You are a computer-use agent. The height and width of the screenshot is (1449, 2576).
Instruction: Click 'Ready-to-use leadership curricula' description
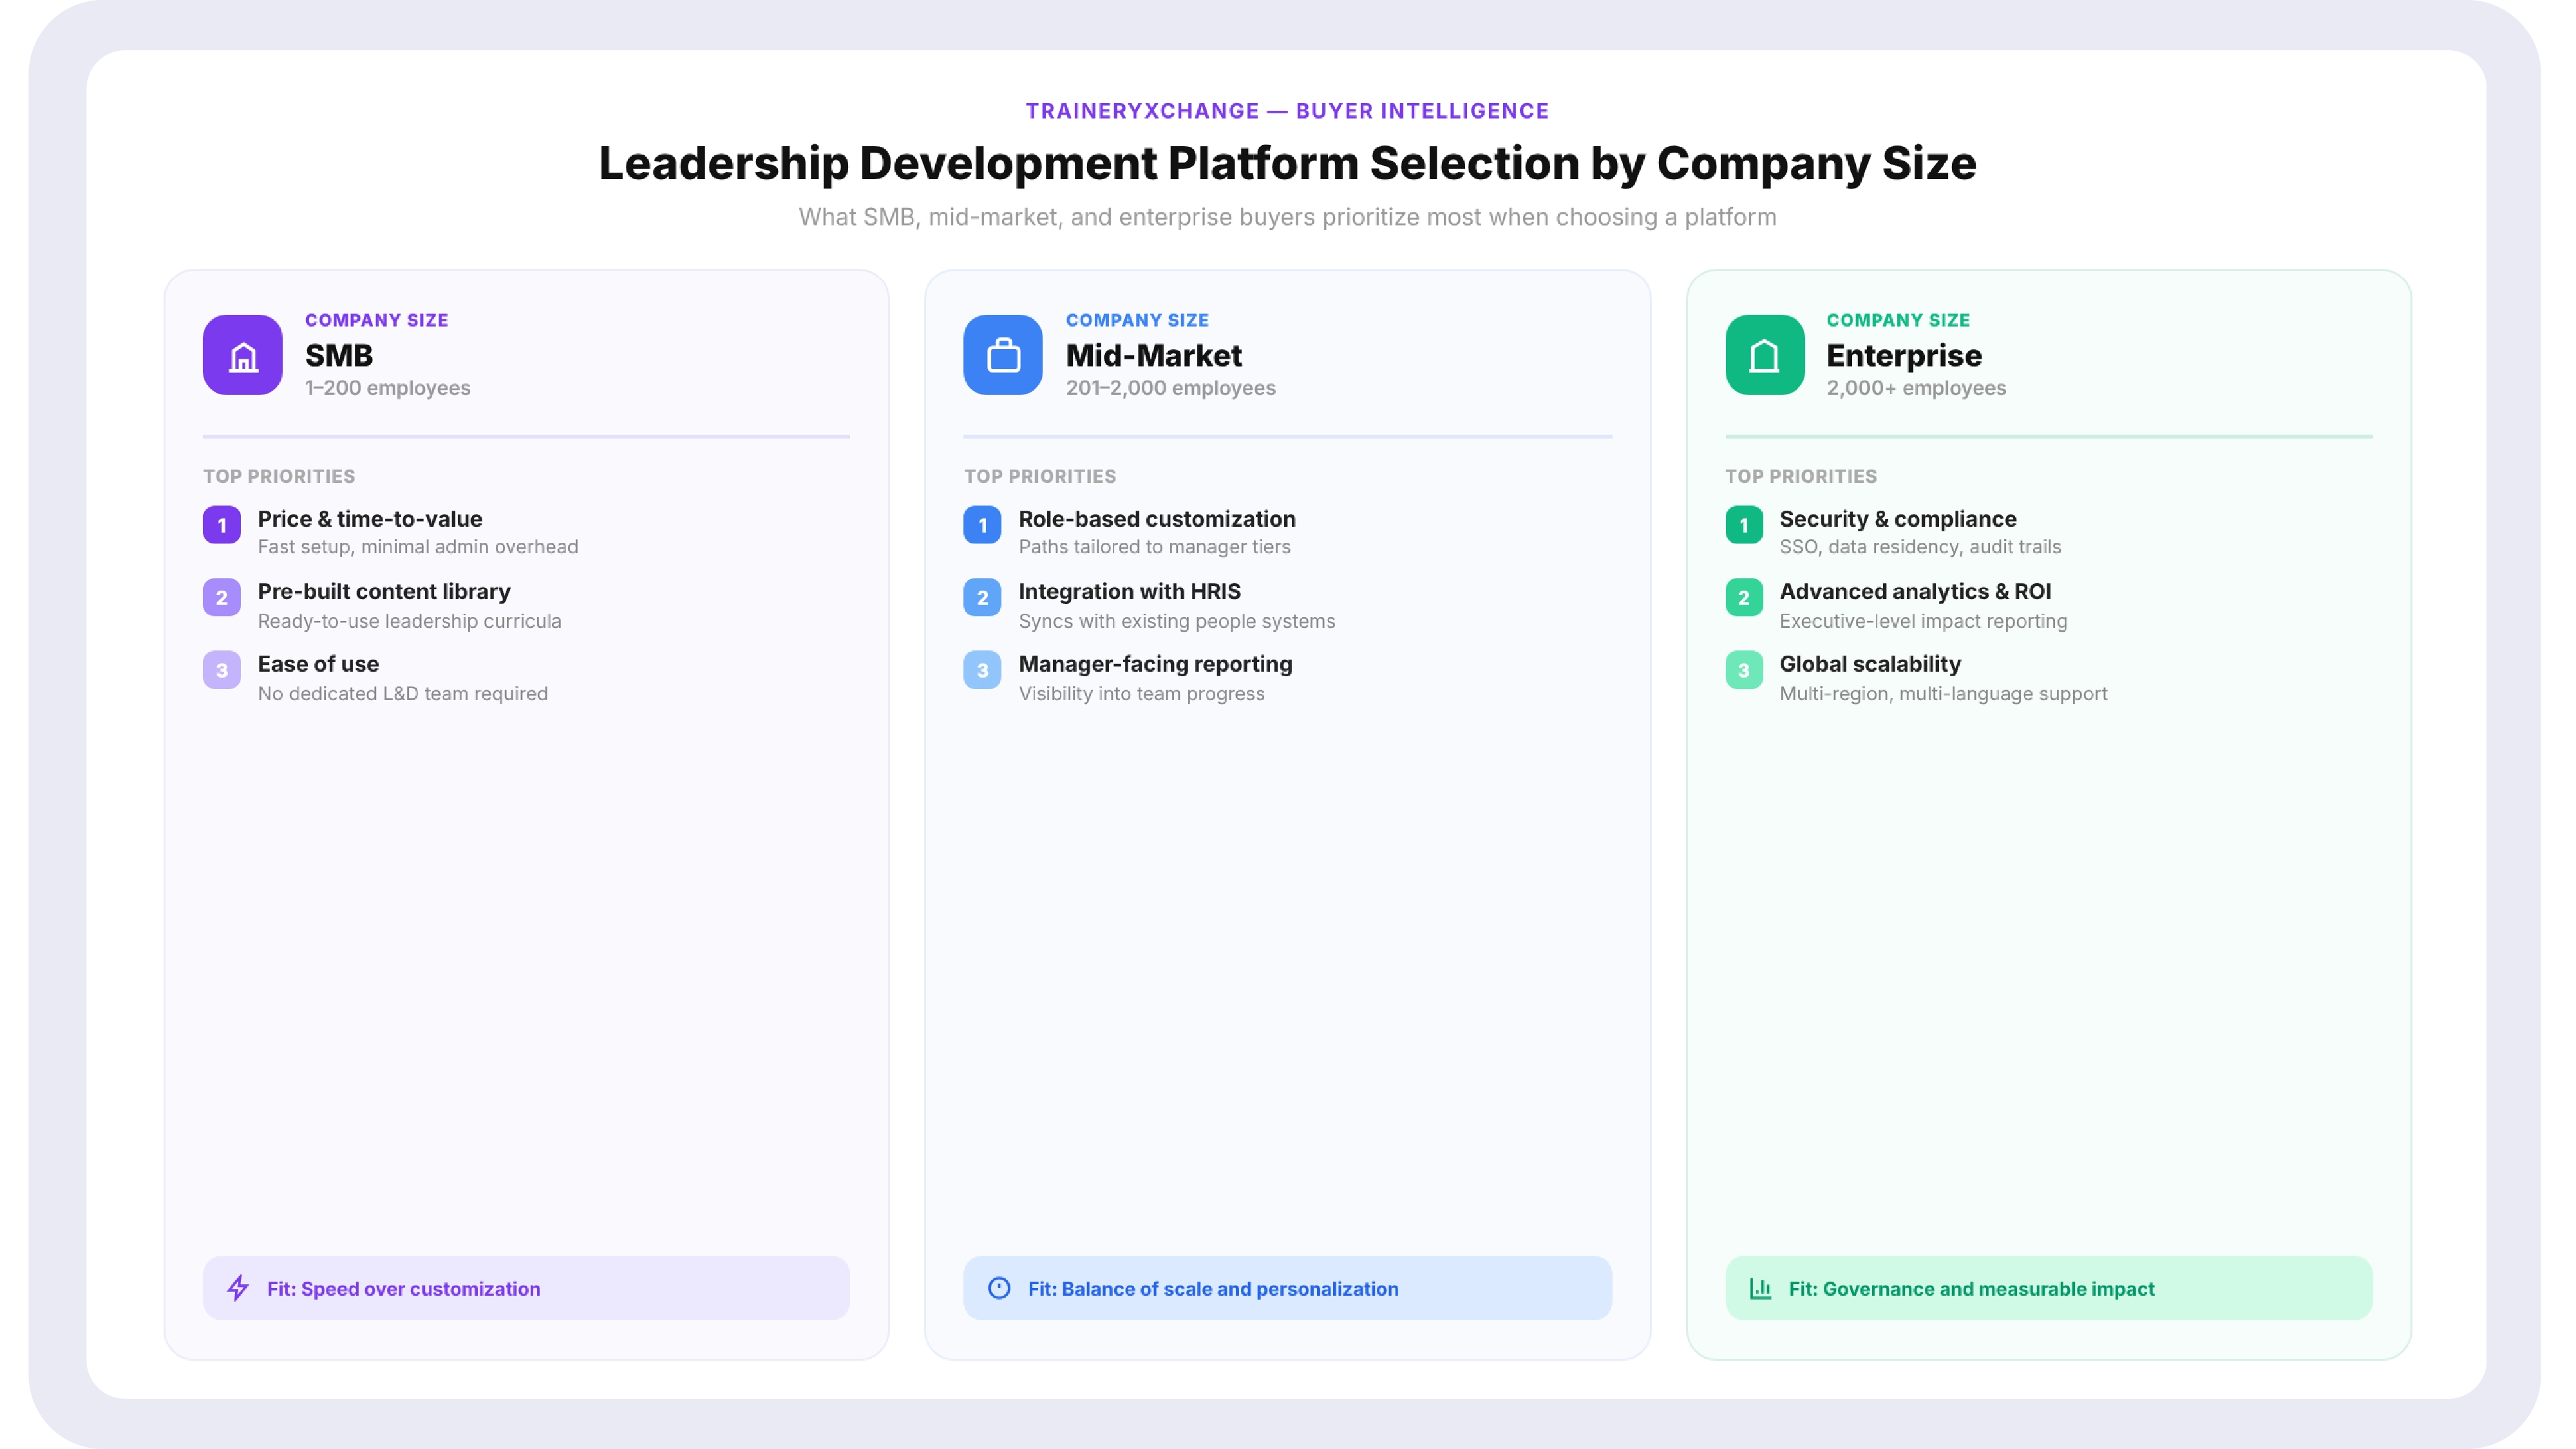pyautogui.click(x=410, y=621)
